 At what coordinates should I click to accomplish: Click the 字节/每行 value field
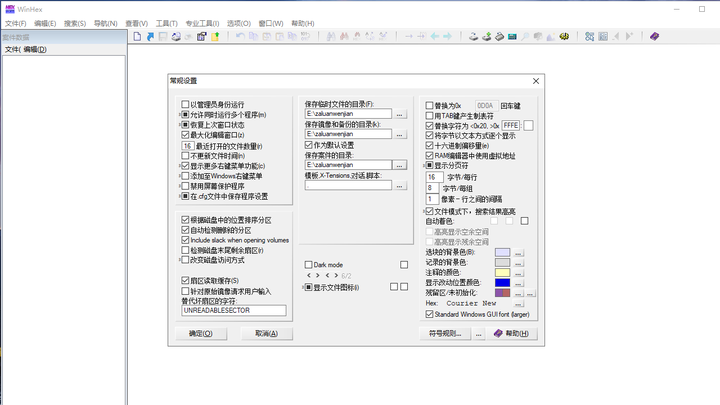tap(434, 177)
